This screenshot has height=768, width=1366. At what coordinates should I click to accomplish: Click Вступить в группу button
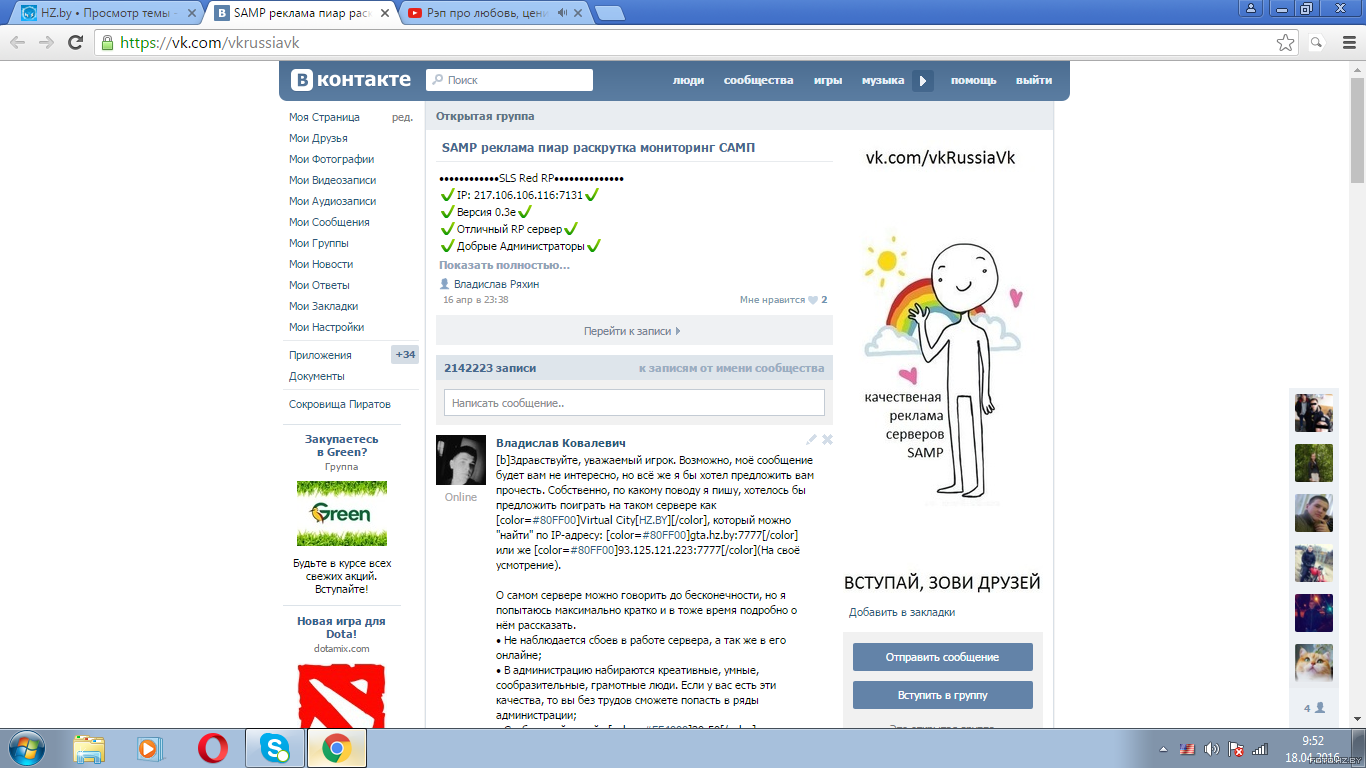[x=942, y=695]
